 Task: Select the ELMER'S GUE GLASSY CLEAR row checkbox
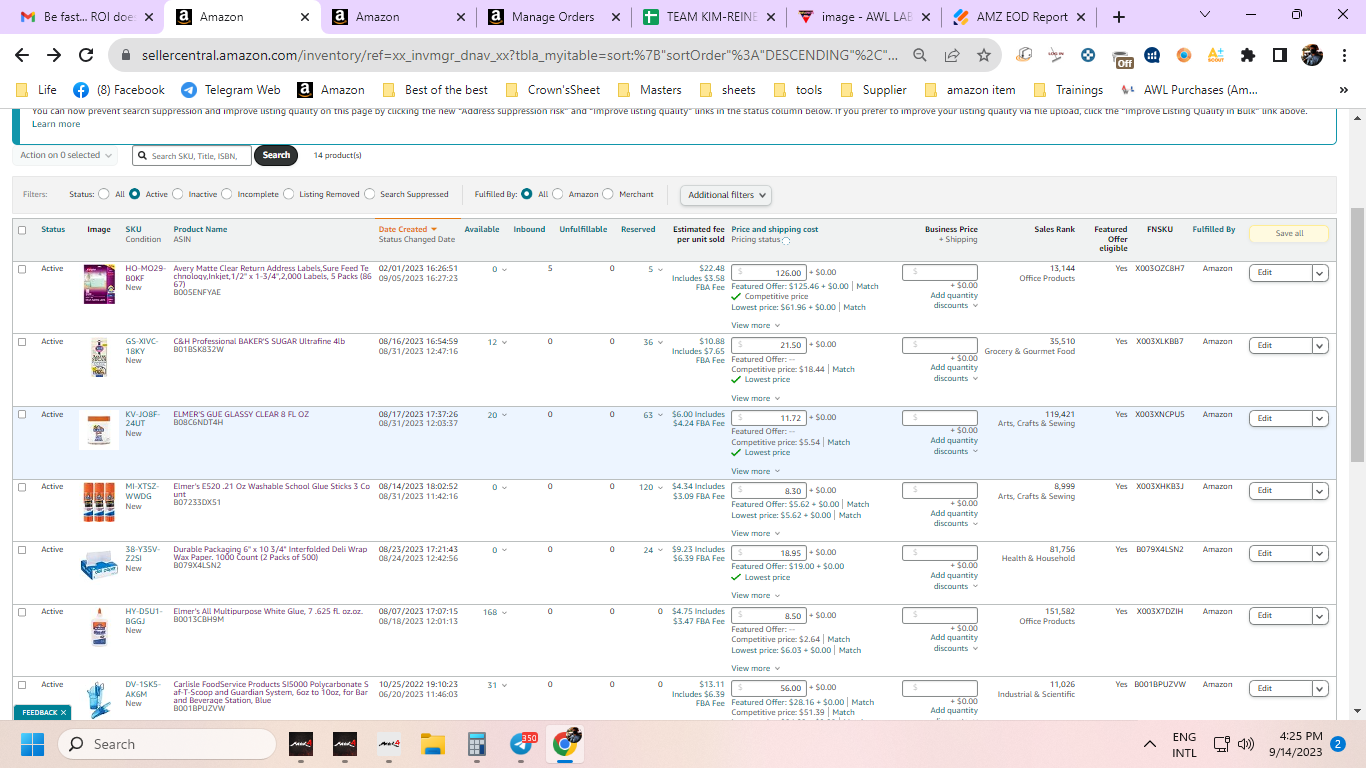[22, 414]
